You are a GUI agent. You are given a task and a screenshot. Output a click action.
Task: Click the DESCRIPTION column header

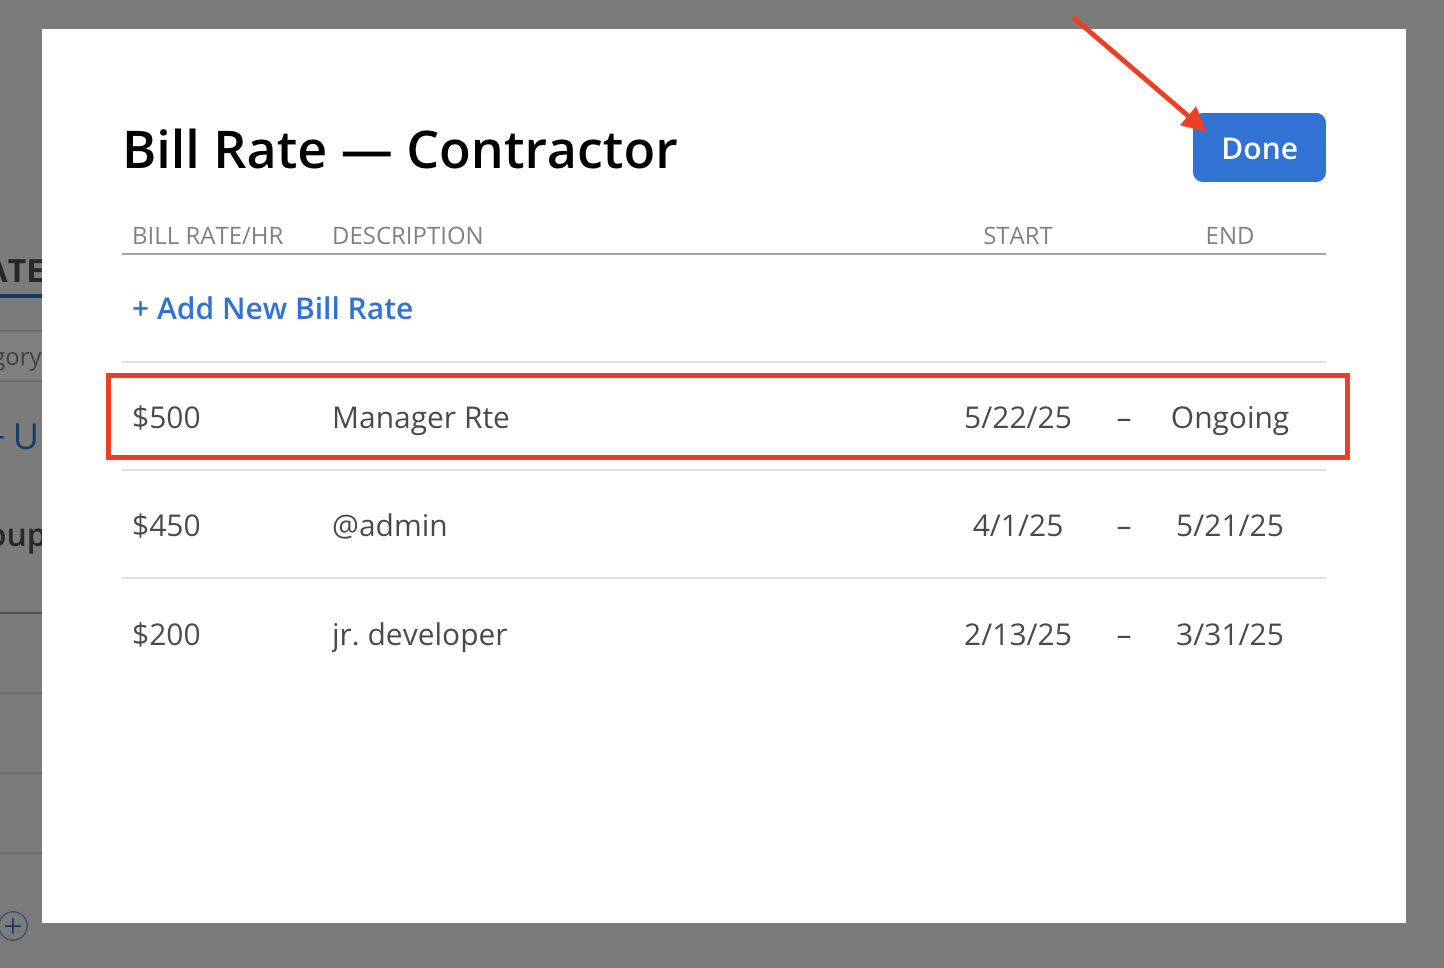click(x=407, y=236)
